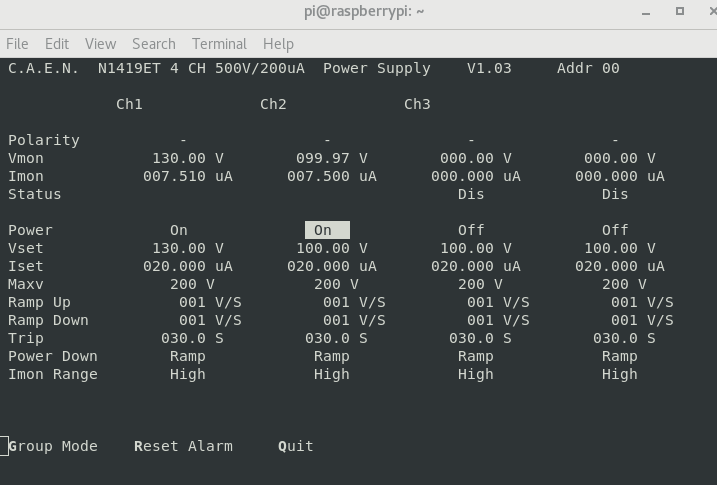Click the Reset Alarm option

point(183,446)
